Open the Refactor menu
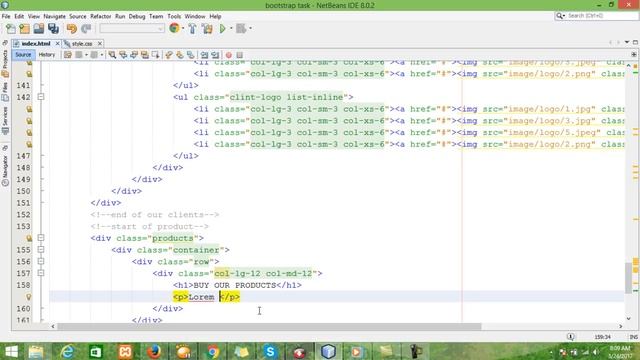The width and height of the screenshot is (640, 360). pyautogui.click(x=100, y=16)
